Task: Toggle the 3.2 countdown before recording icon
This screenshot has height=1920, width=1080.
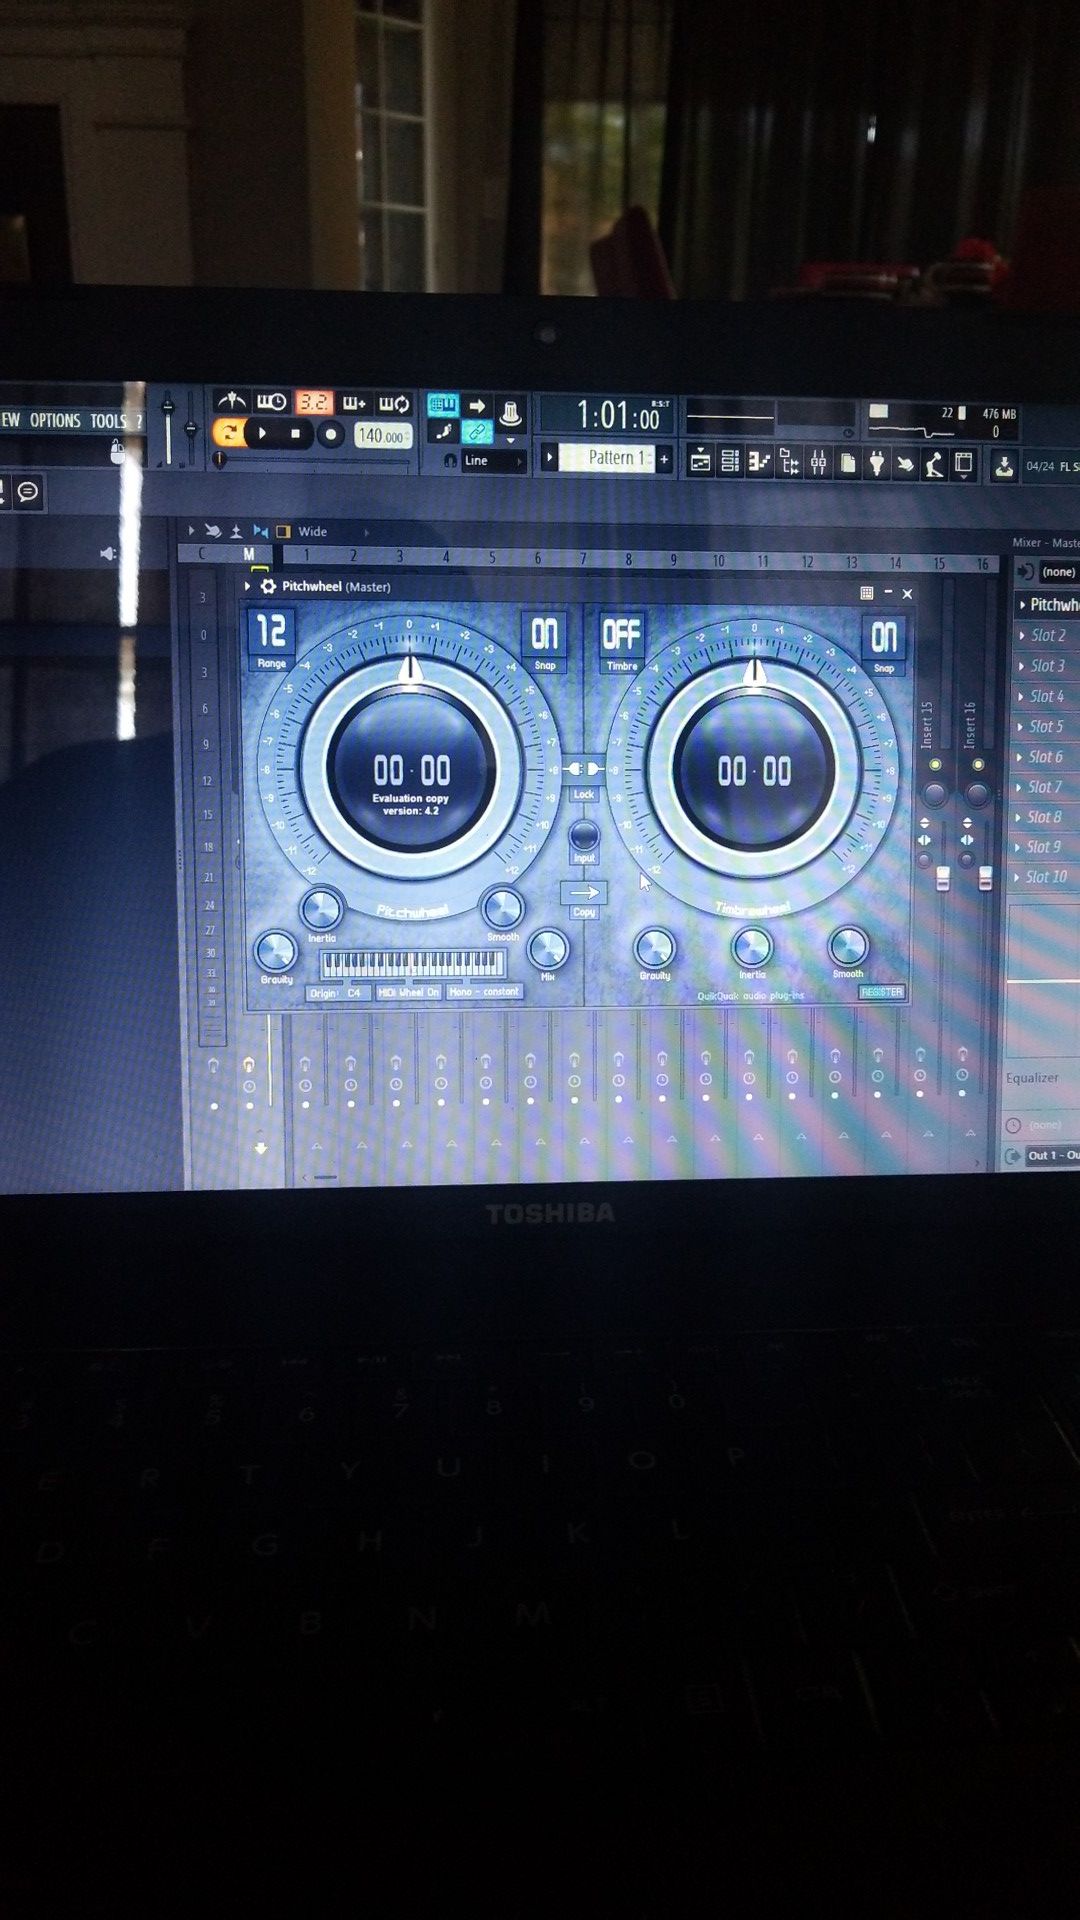Action: pyautogui.click(x=313, y=402)
